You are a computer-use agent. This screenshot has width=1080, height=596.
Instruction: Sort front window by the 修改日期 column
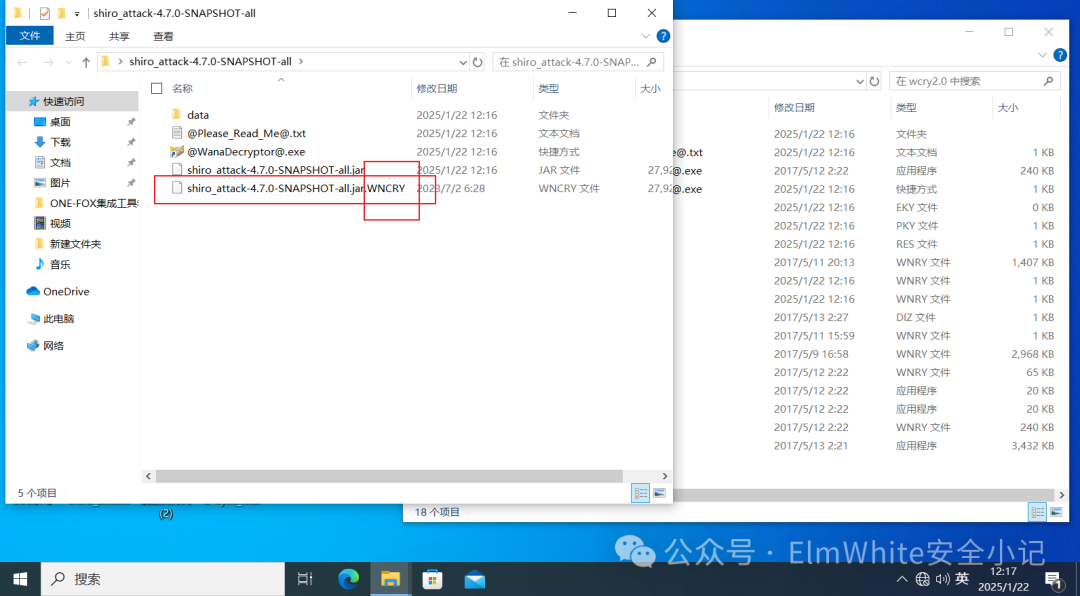437,88
